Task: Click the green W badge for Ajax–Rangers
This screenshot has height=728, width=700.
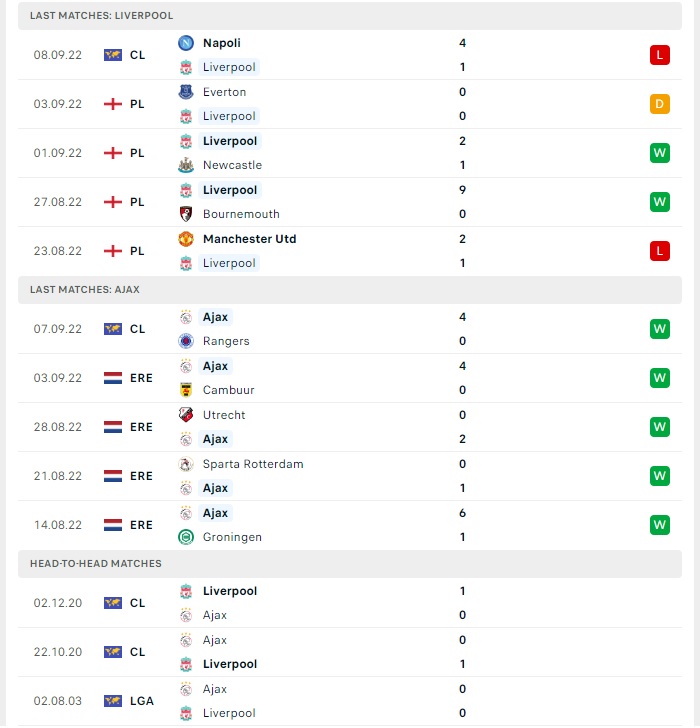Action: [x=660, y=329]
